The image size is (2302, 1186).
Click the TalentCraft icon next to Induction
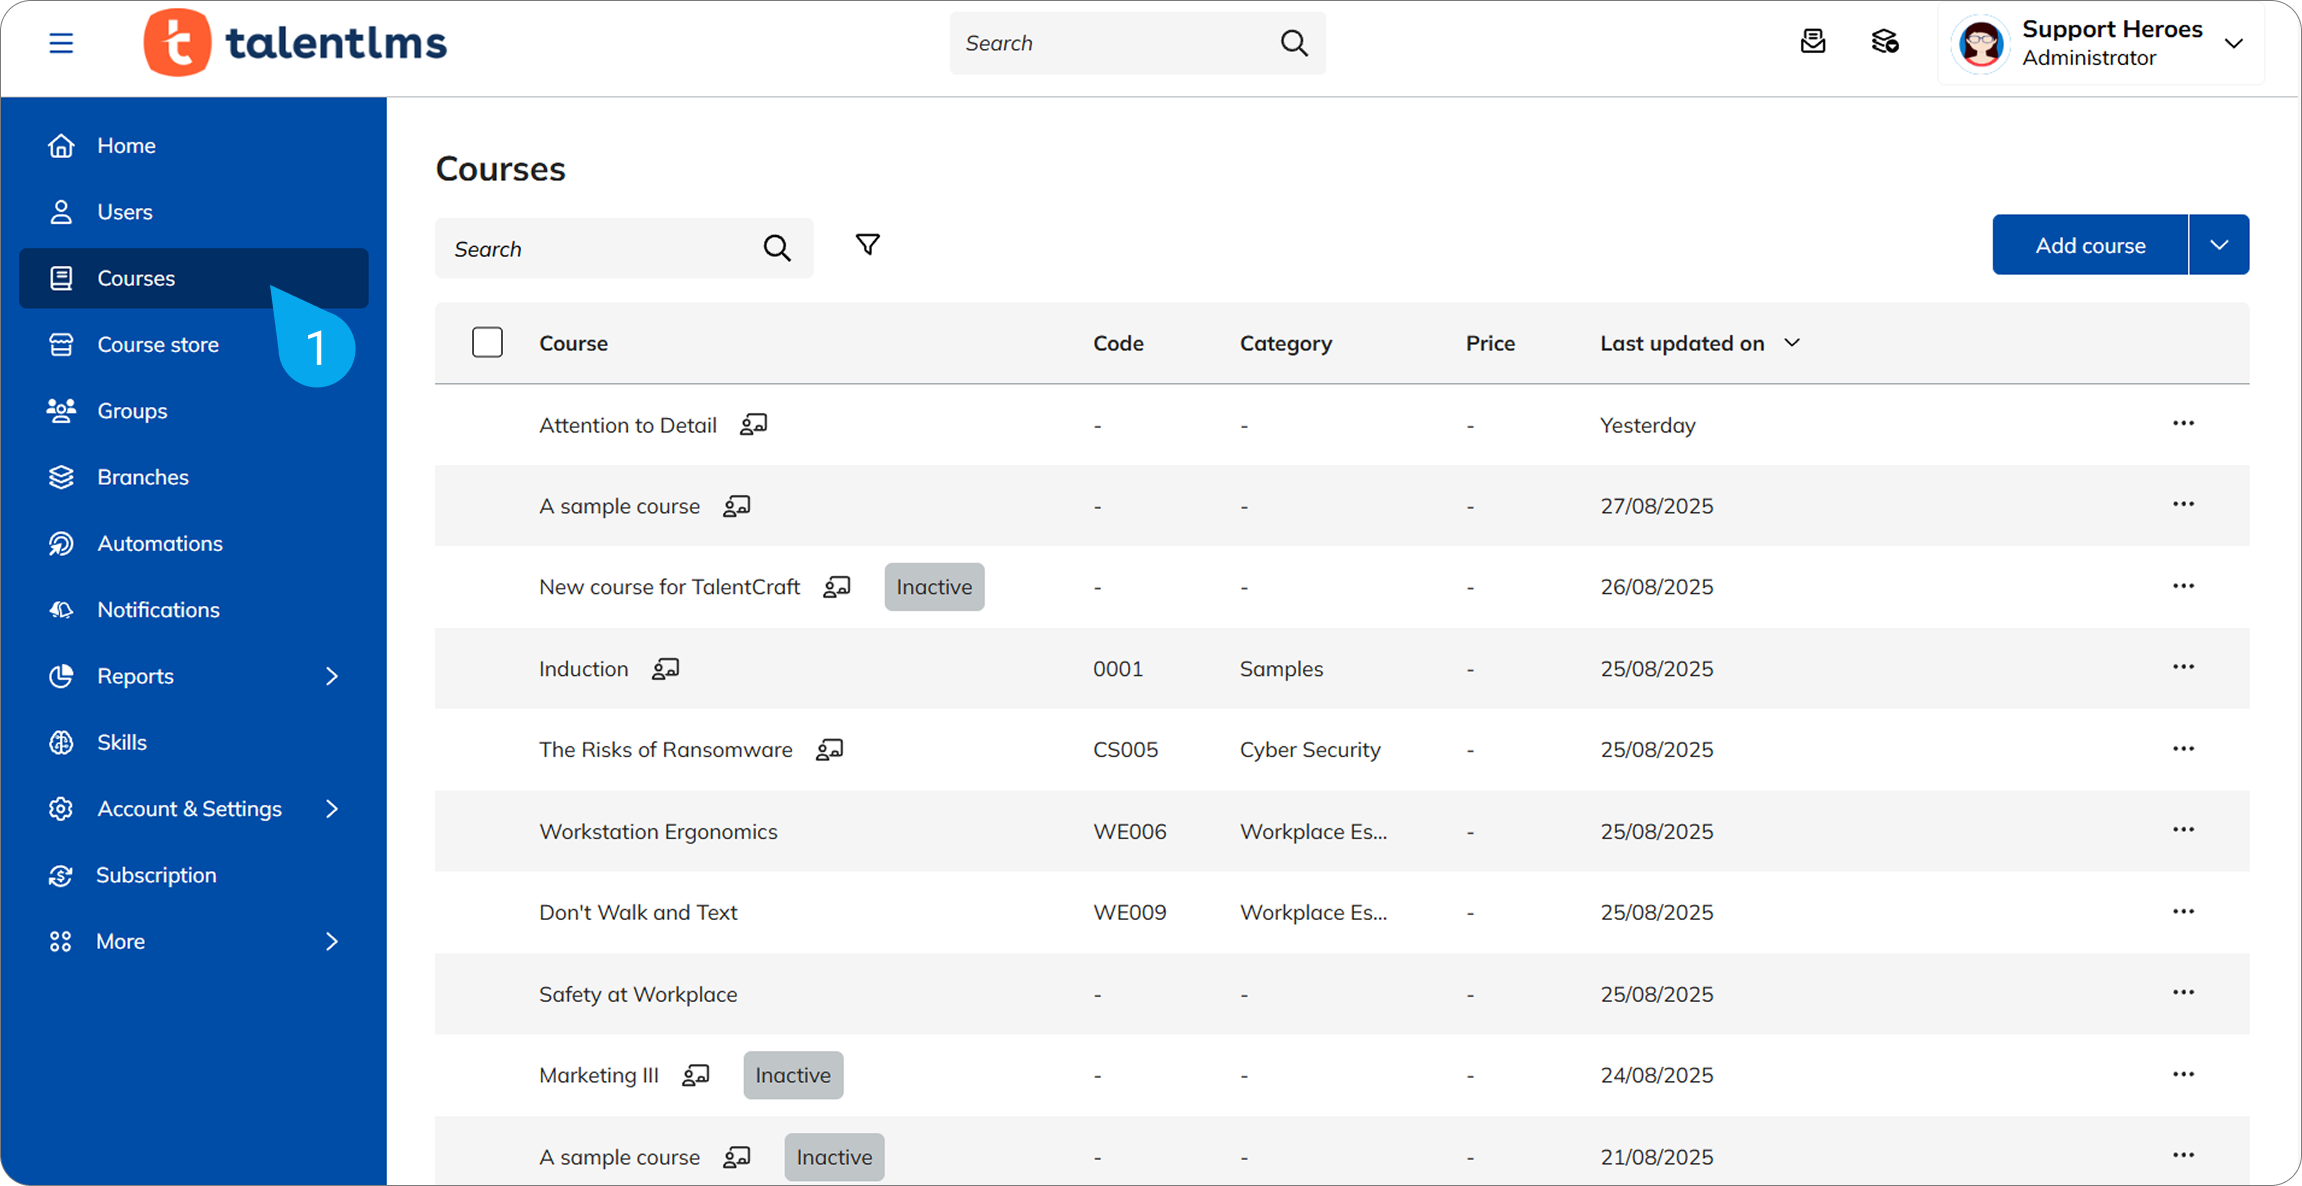tap(666, 668)
